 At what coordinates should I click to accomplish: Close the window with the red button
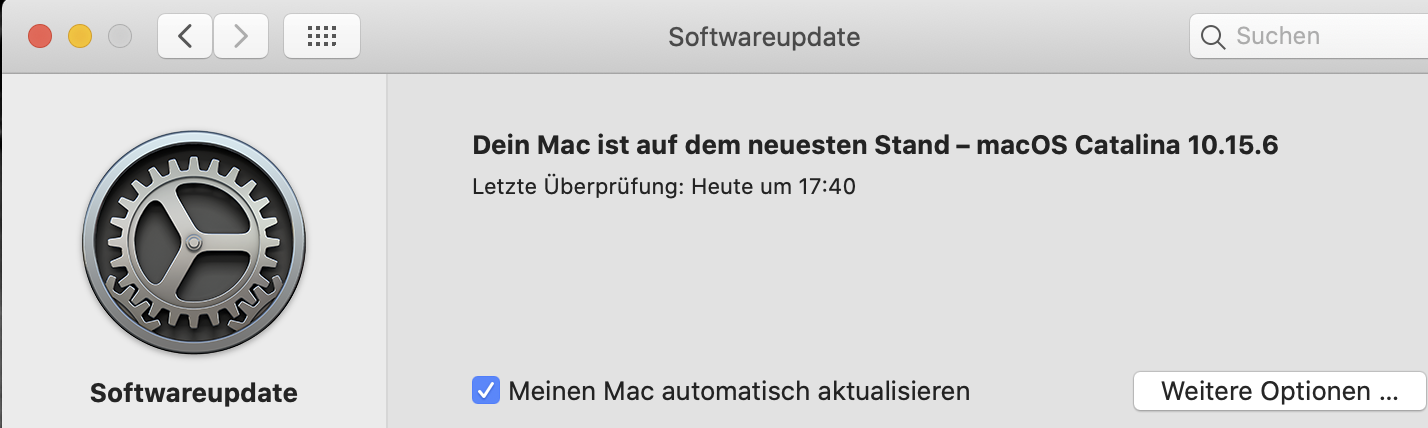coord(40,37)
